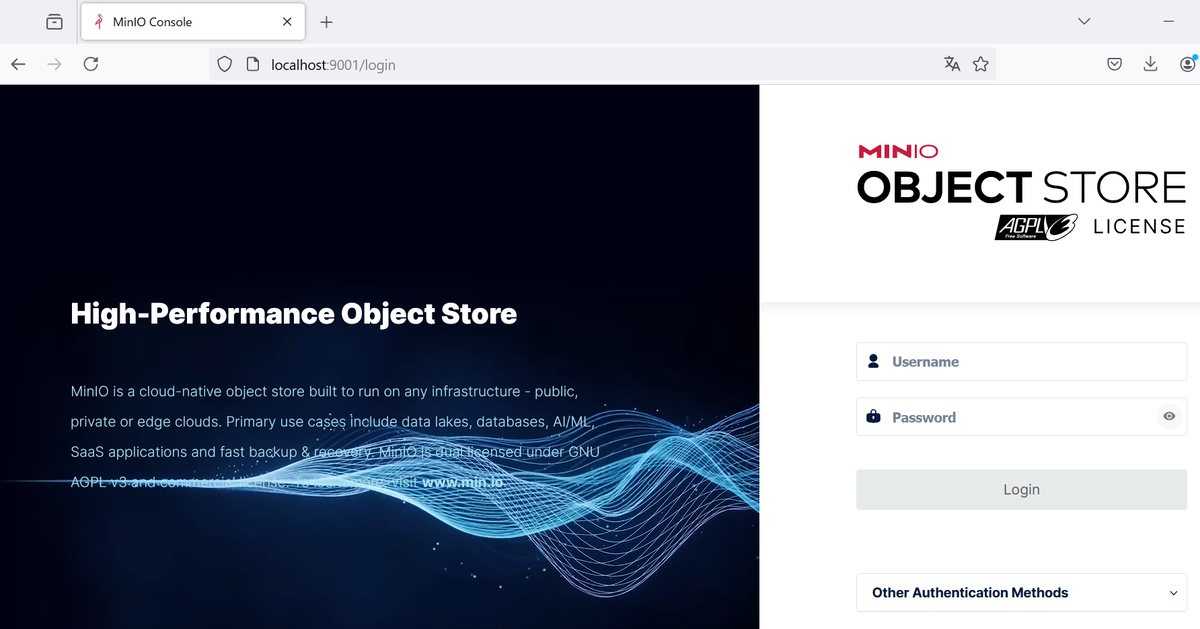This screenshot has width=1200, height=629.
Task: Click the Login button
Action: click(1021, 490)
